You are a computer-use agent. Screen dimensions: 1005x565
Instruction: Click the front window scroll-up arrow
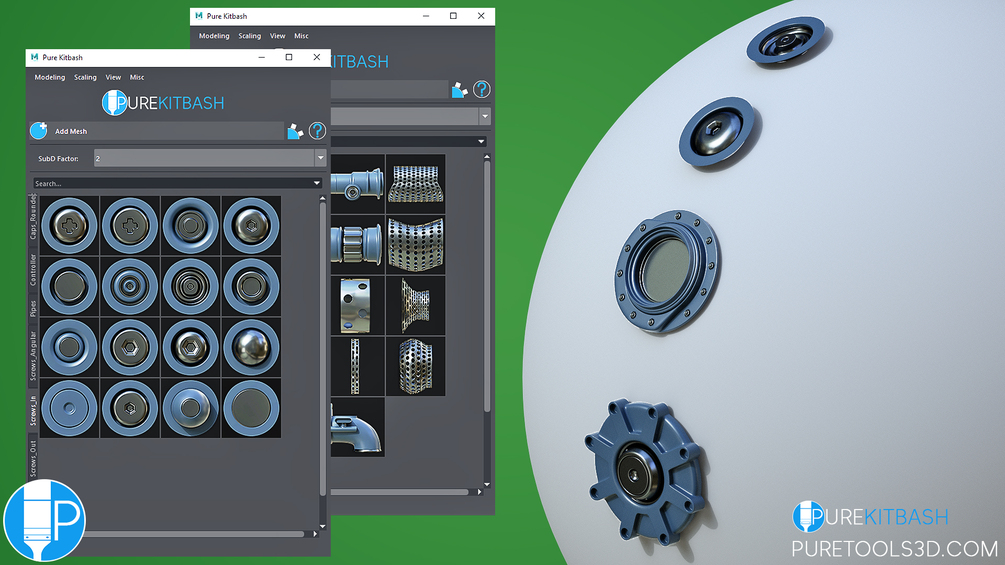point(322,199)
